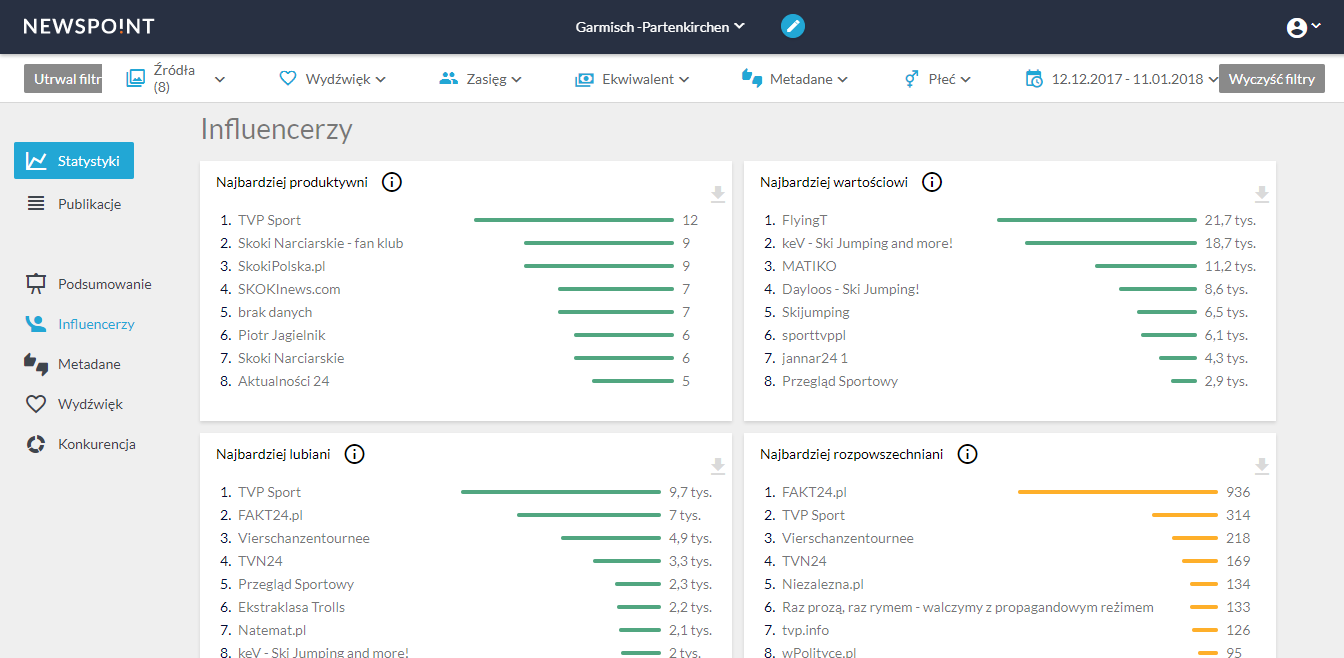
Task: Go to Konkurencja section in sidebar
Action: pos(96,444)
